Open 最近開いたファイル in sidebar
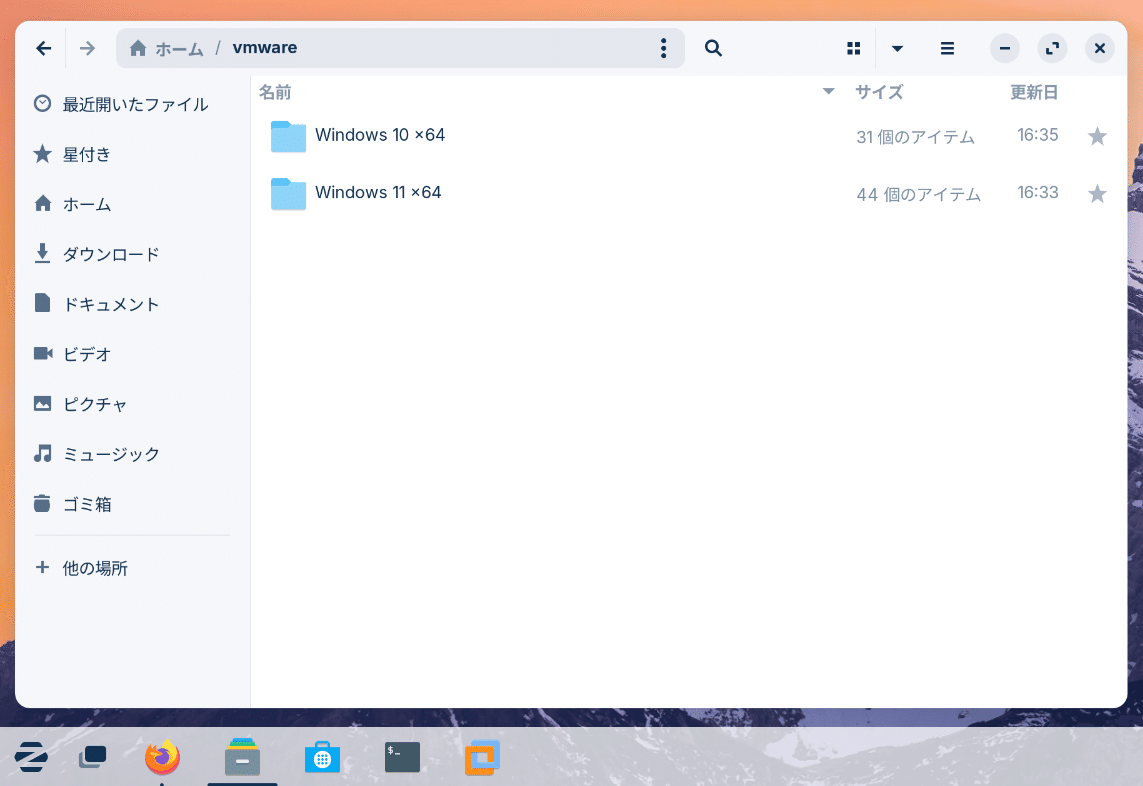Viewport: 1143px width, 786px height. point(132,104)
